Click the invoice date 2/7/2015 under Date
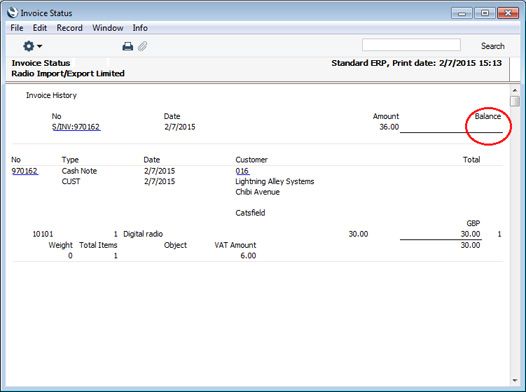 (x=179, y=127)
